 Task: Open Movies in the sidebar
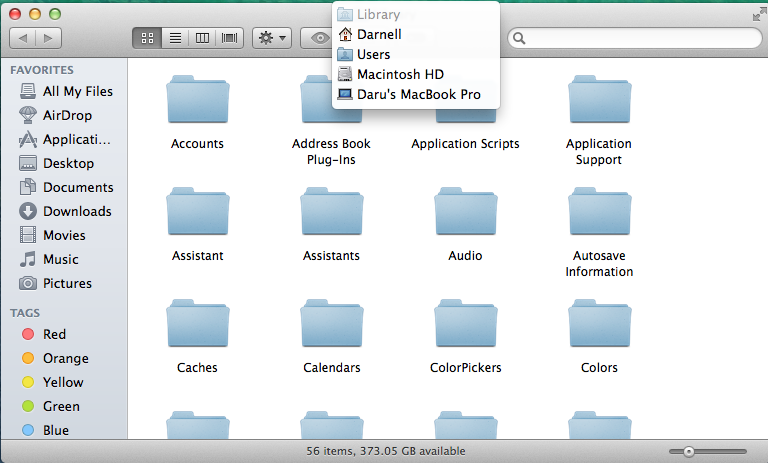tap(52, 235)
